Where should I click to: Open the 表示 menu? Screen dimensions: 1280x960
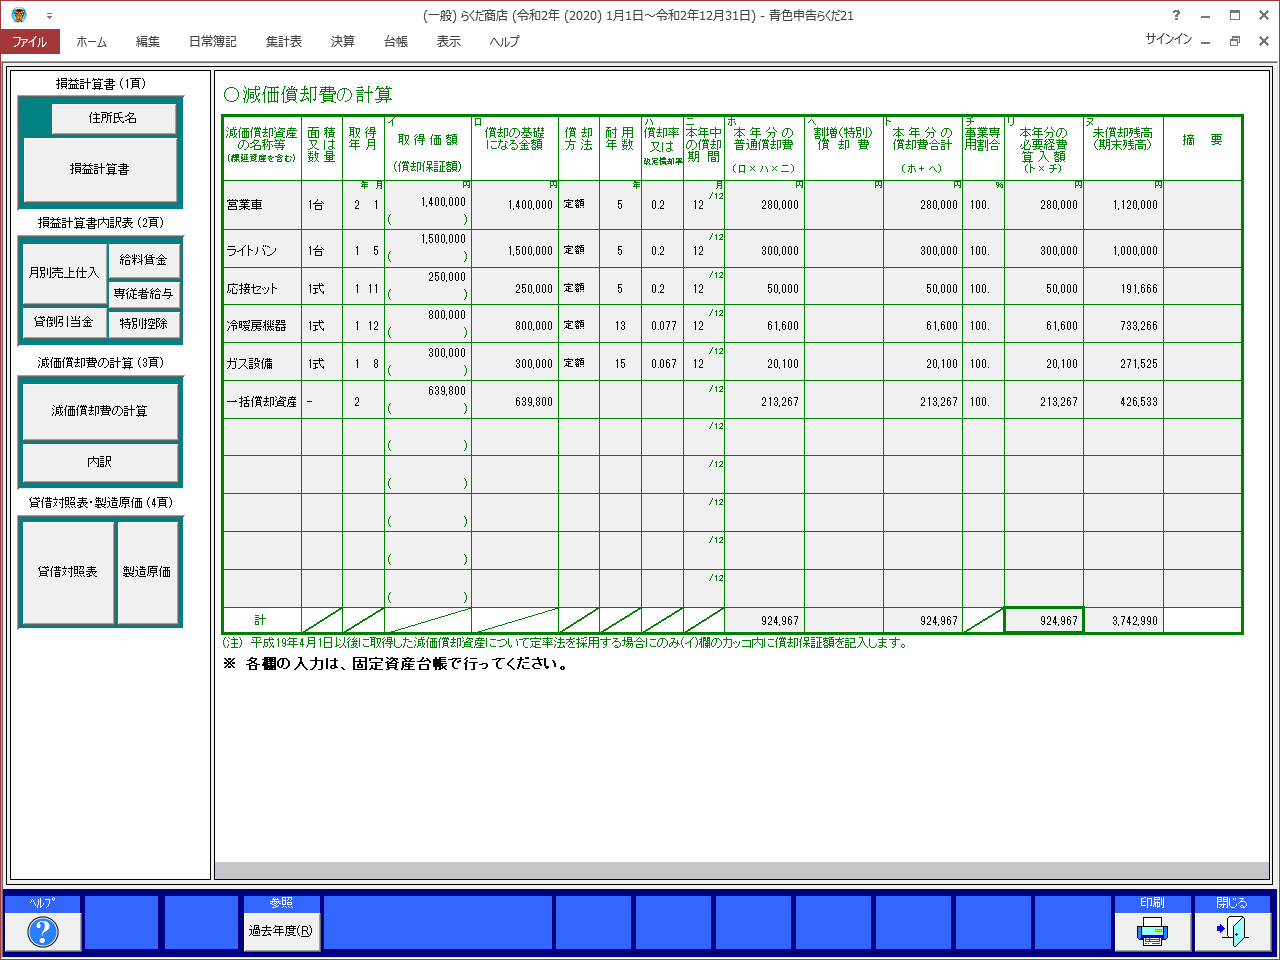449,41
